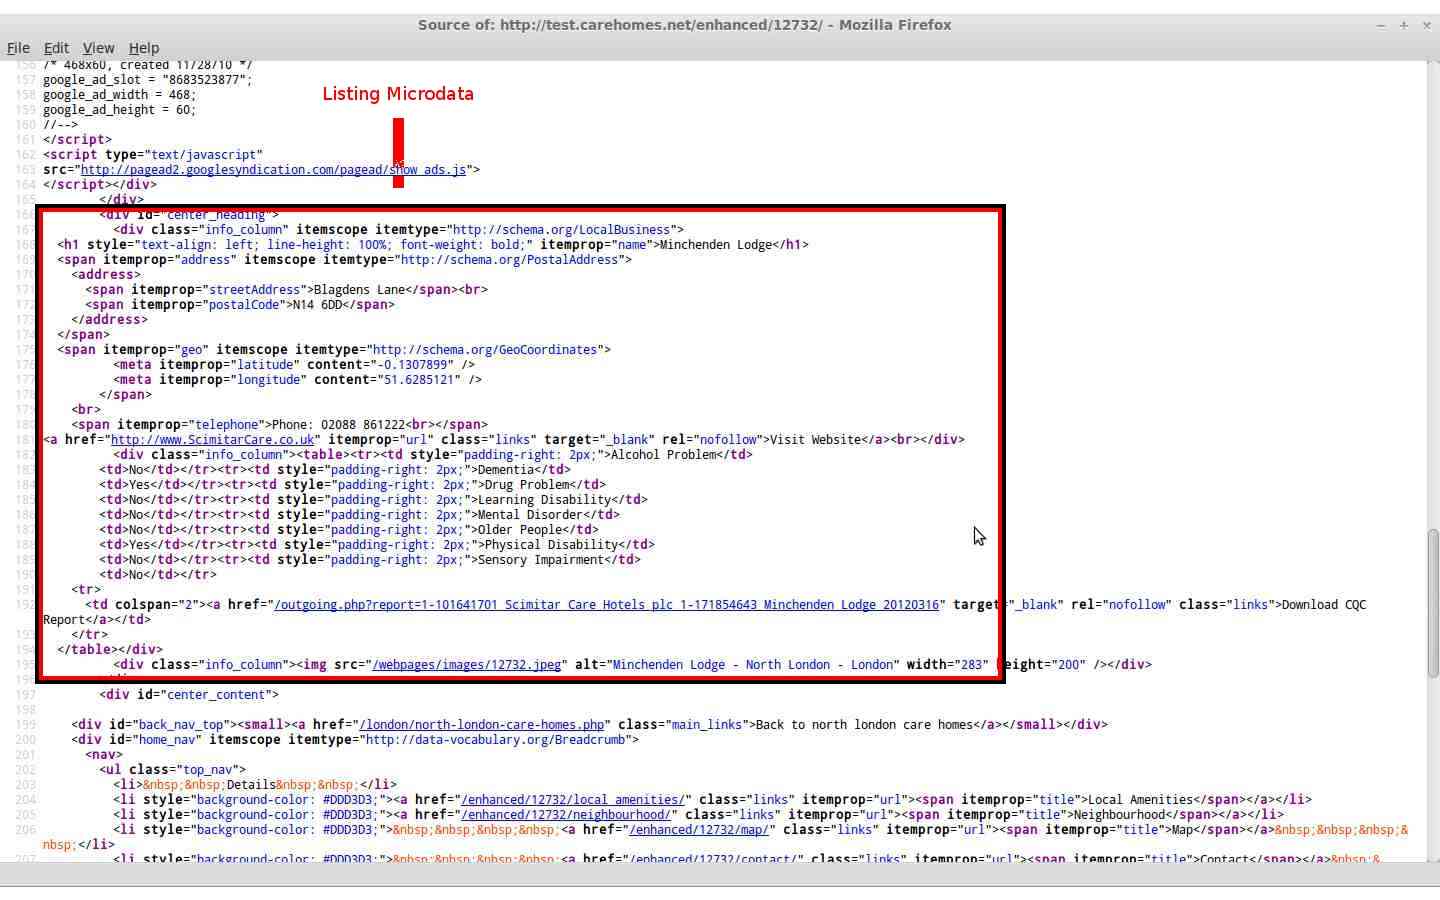The image size is (1440, 900).
Task: Open the Edit menu
Action: [56, 47]
